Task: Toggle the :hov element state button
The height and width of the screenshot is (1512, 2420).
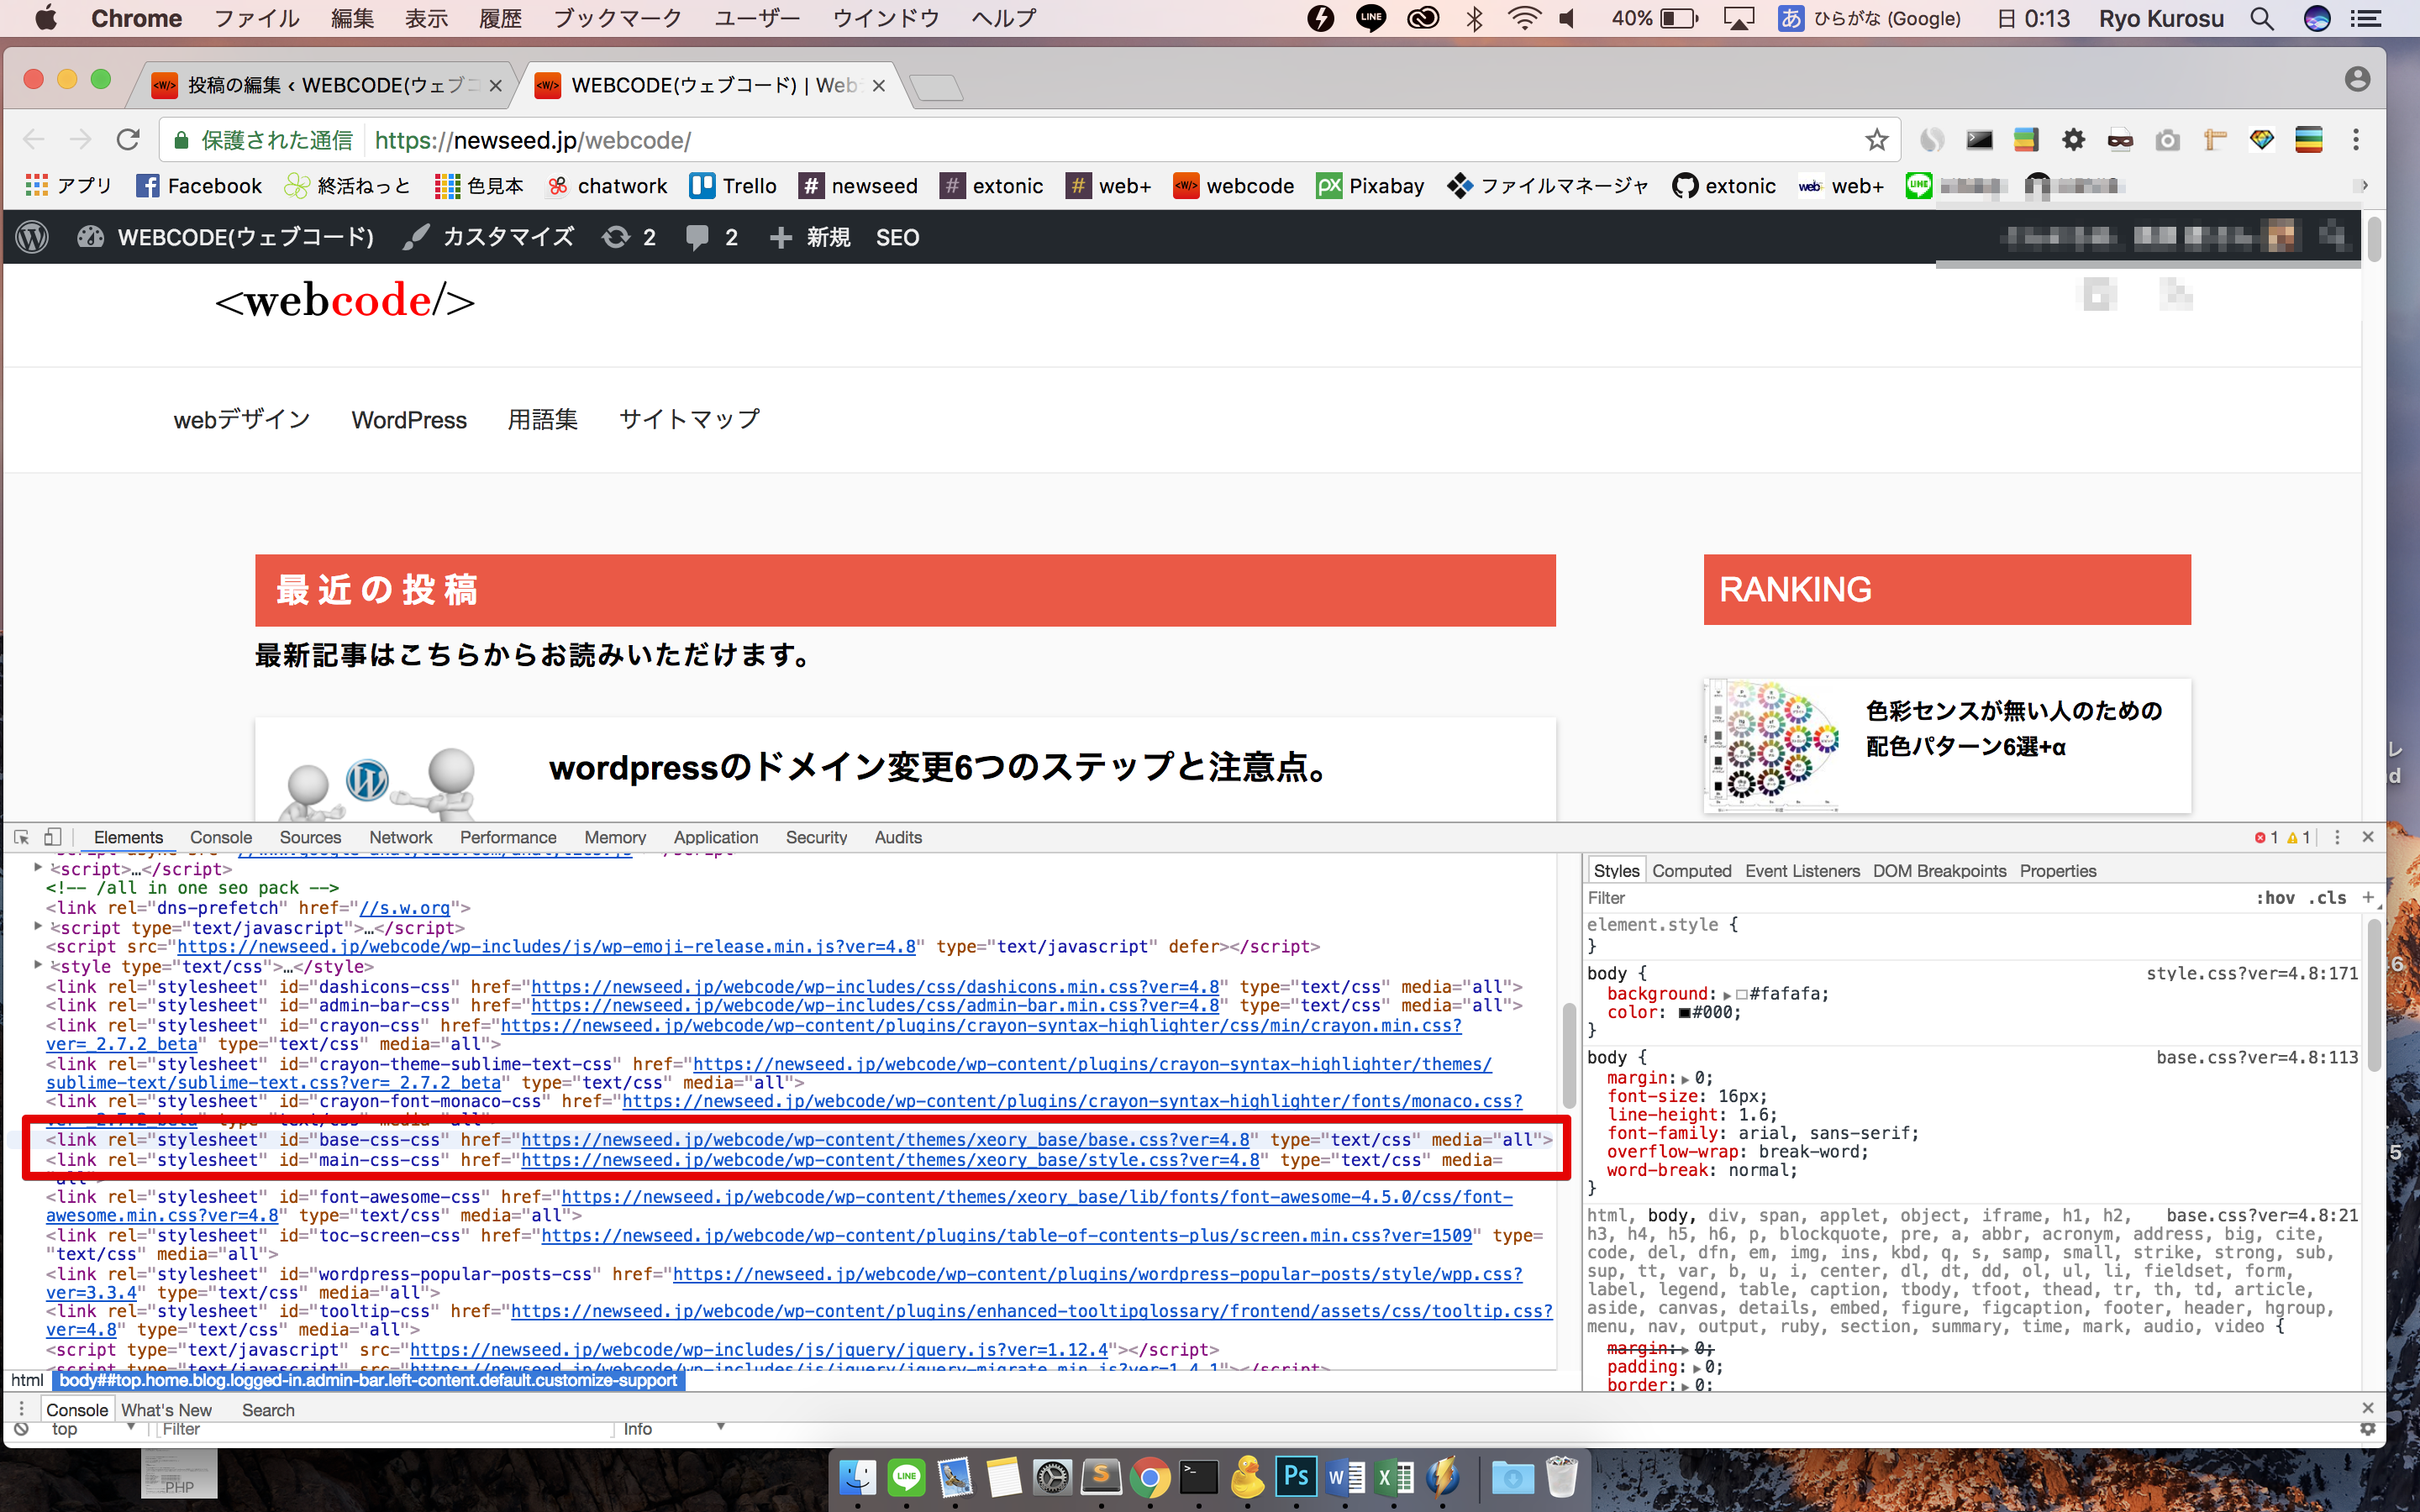Action: click(x=2276, y=898)
